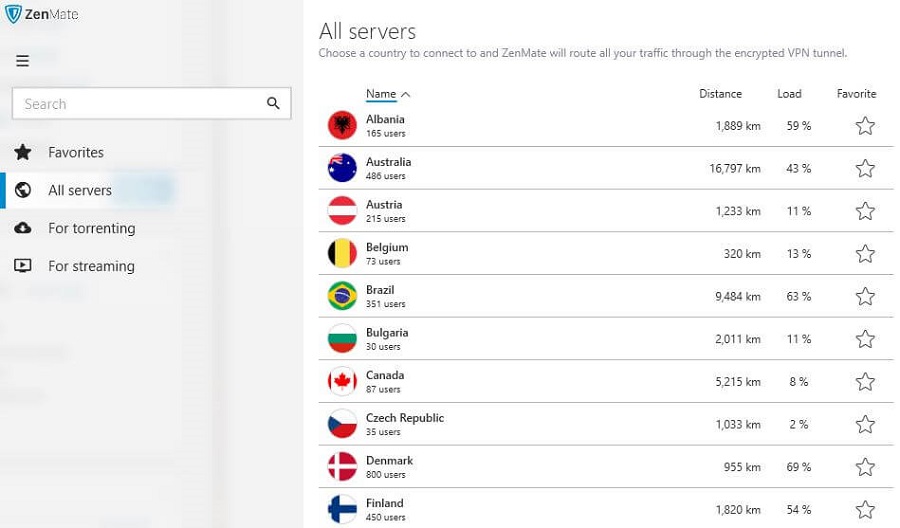Click the Bulgaria flag icon
This screenshot has width=900, height=528.
[342, 339]
